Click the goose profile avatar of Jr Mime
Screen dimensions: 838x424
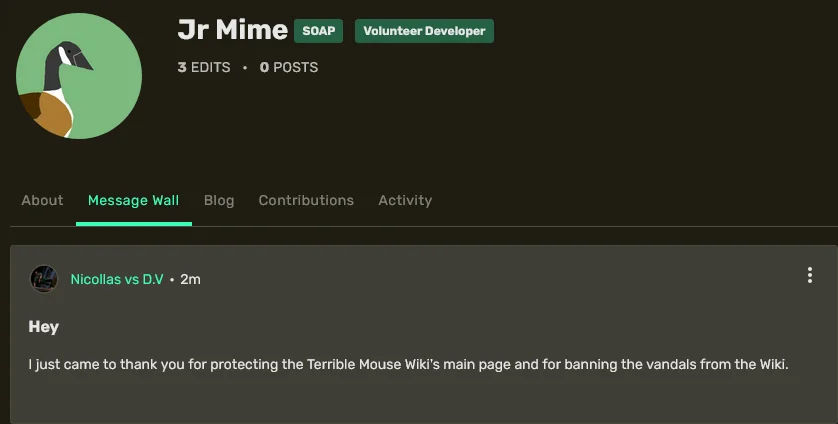tap(79, 76)
